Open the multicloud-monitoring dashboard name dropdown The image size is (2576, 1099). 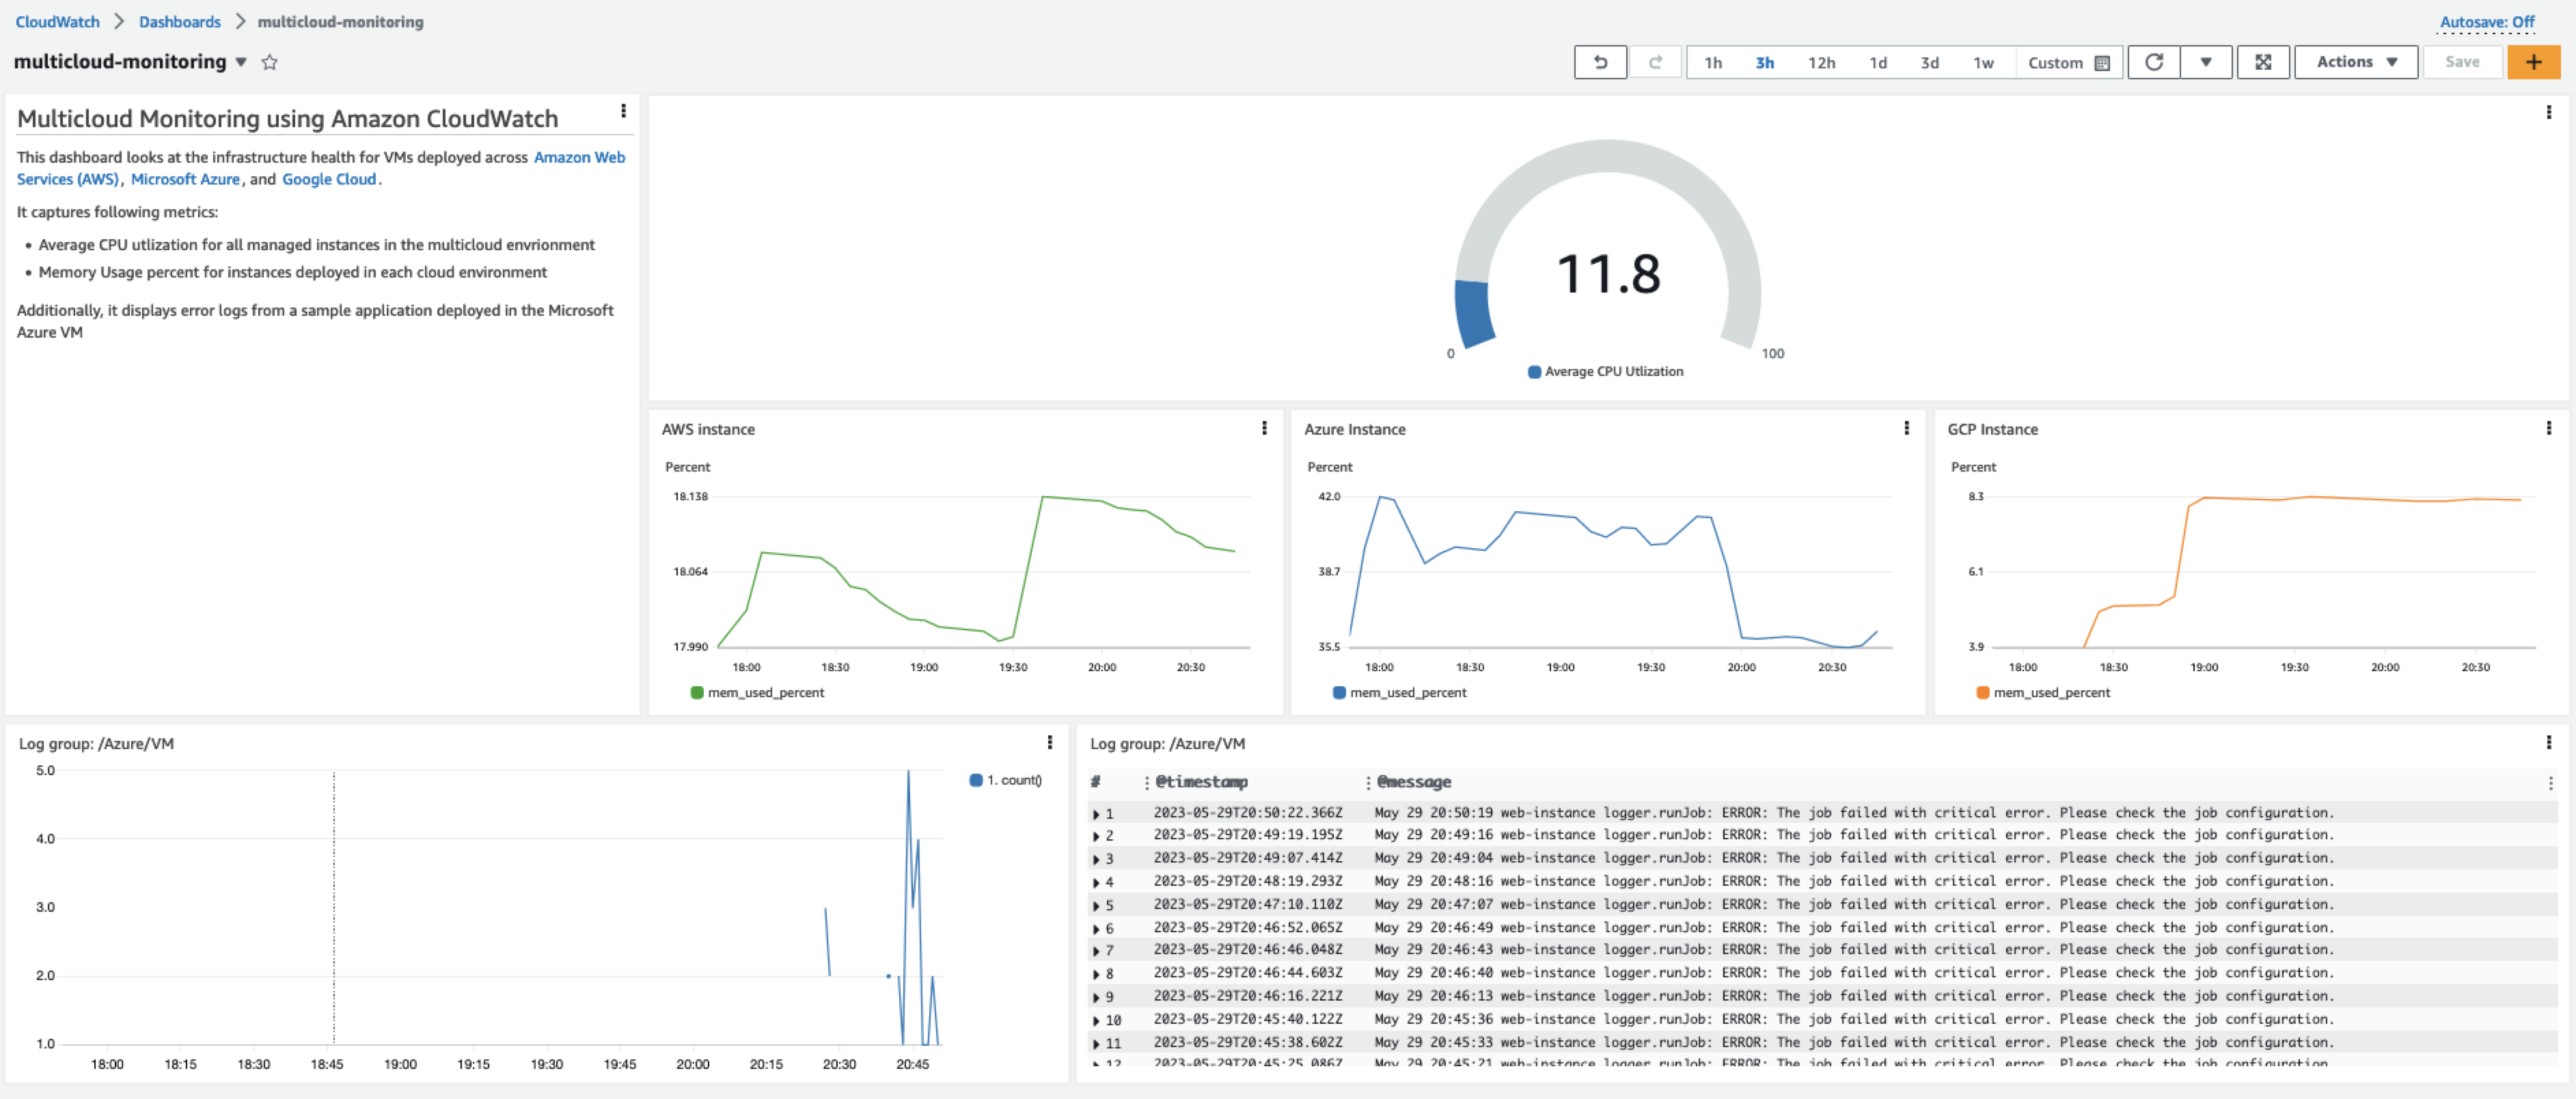point(241,61)
